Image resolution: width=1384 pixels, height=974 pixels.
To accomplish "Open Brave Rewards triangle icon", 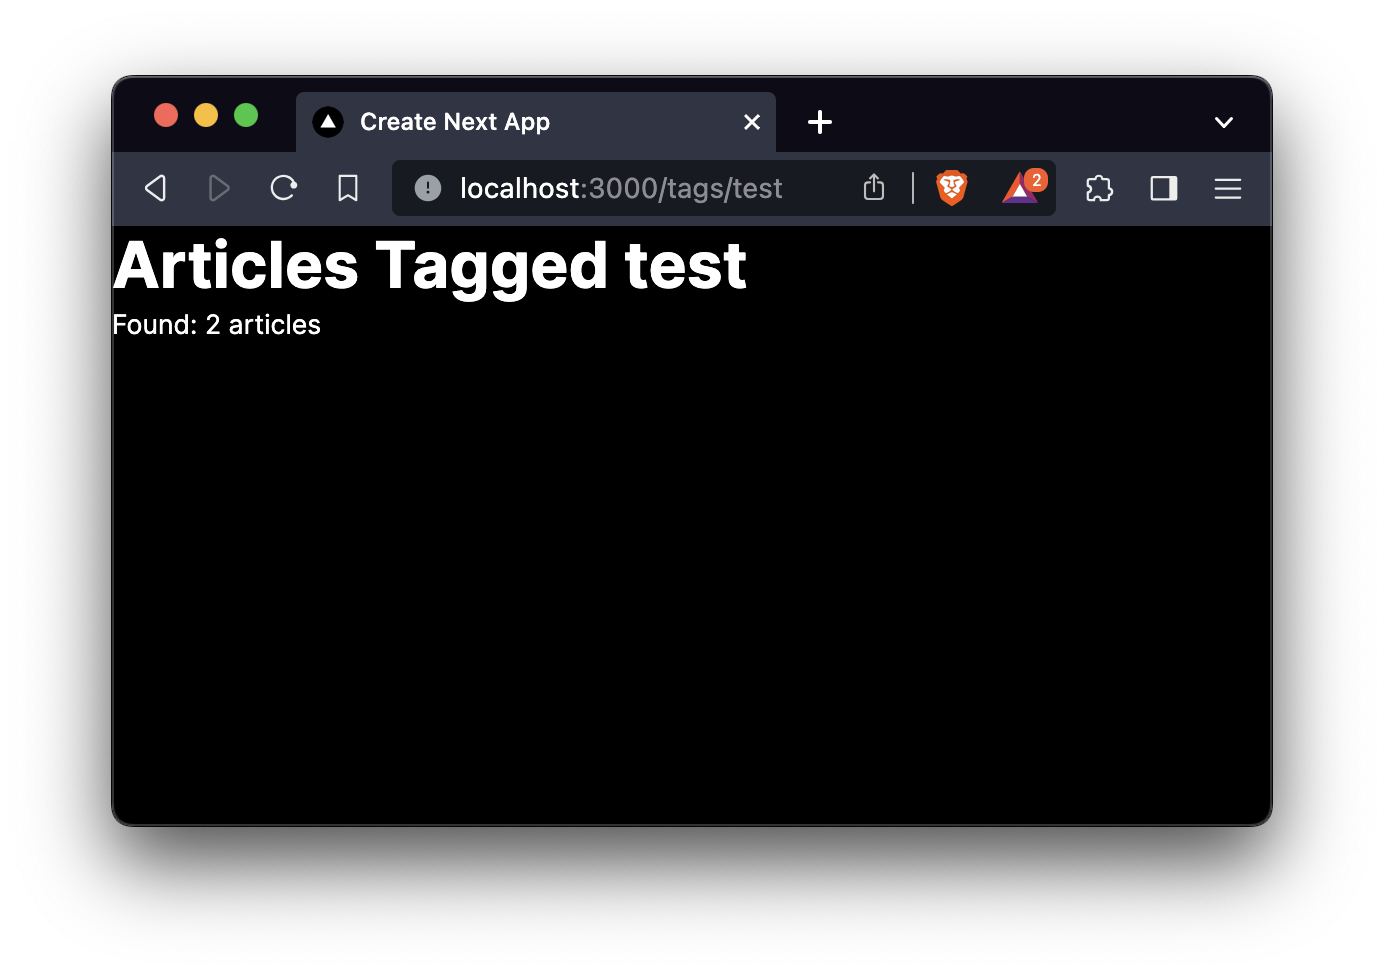I will (1022, 187).
